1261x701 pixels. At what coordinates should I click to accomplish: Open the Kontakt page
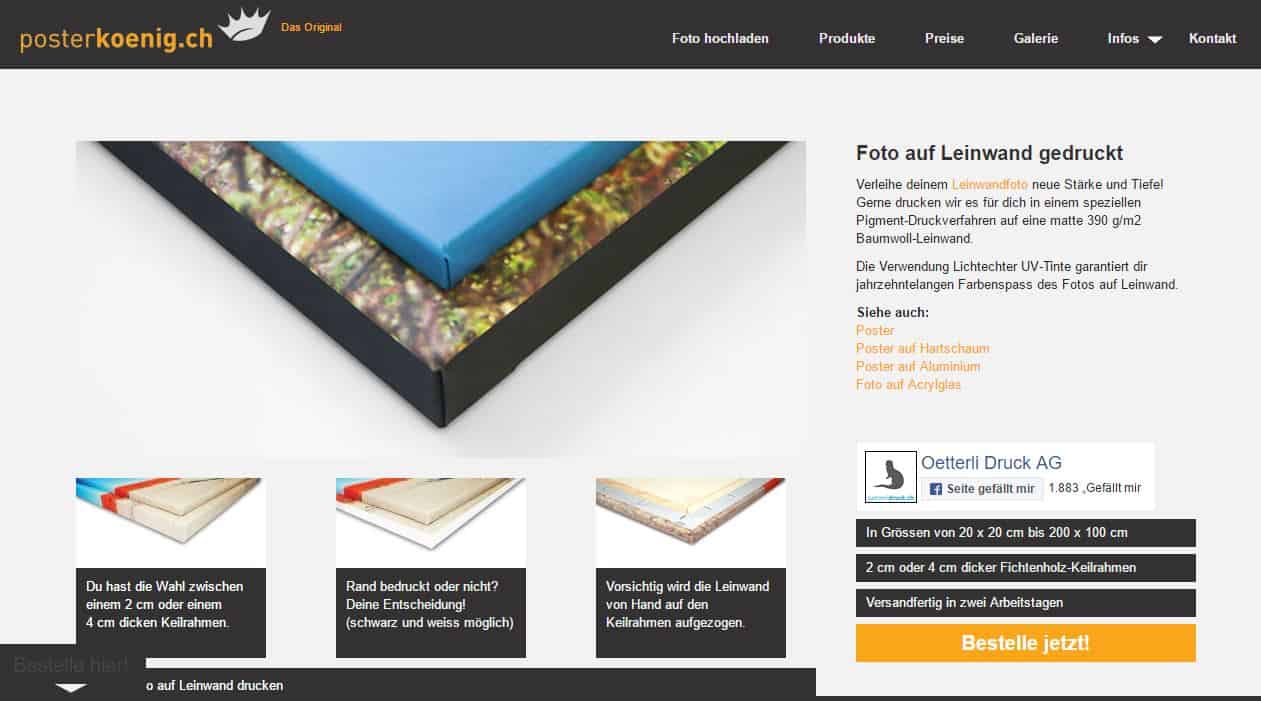(1212, 38)
